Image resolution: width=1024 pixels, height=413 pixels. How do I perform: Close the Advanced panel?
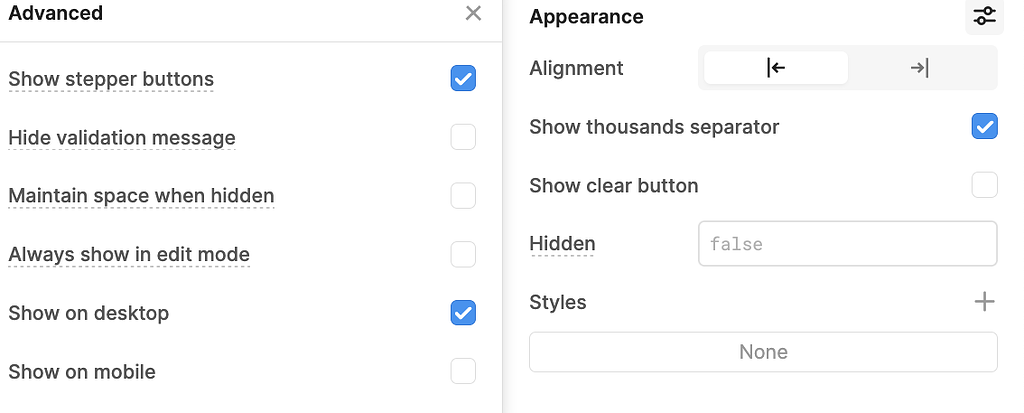click(473, 13)
